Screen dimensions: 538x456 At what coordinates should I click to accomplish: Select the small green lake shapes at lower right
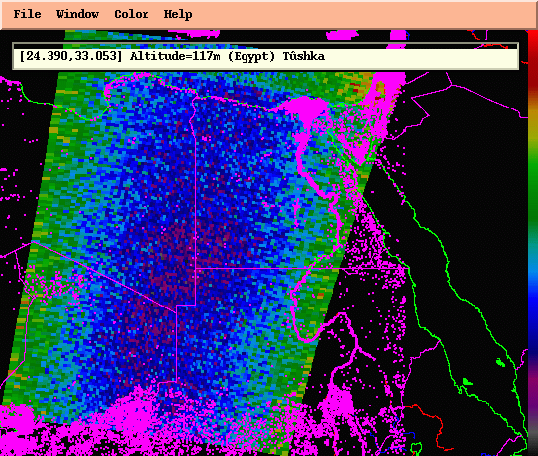click(482, 372)
